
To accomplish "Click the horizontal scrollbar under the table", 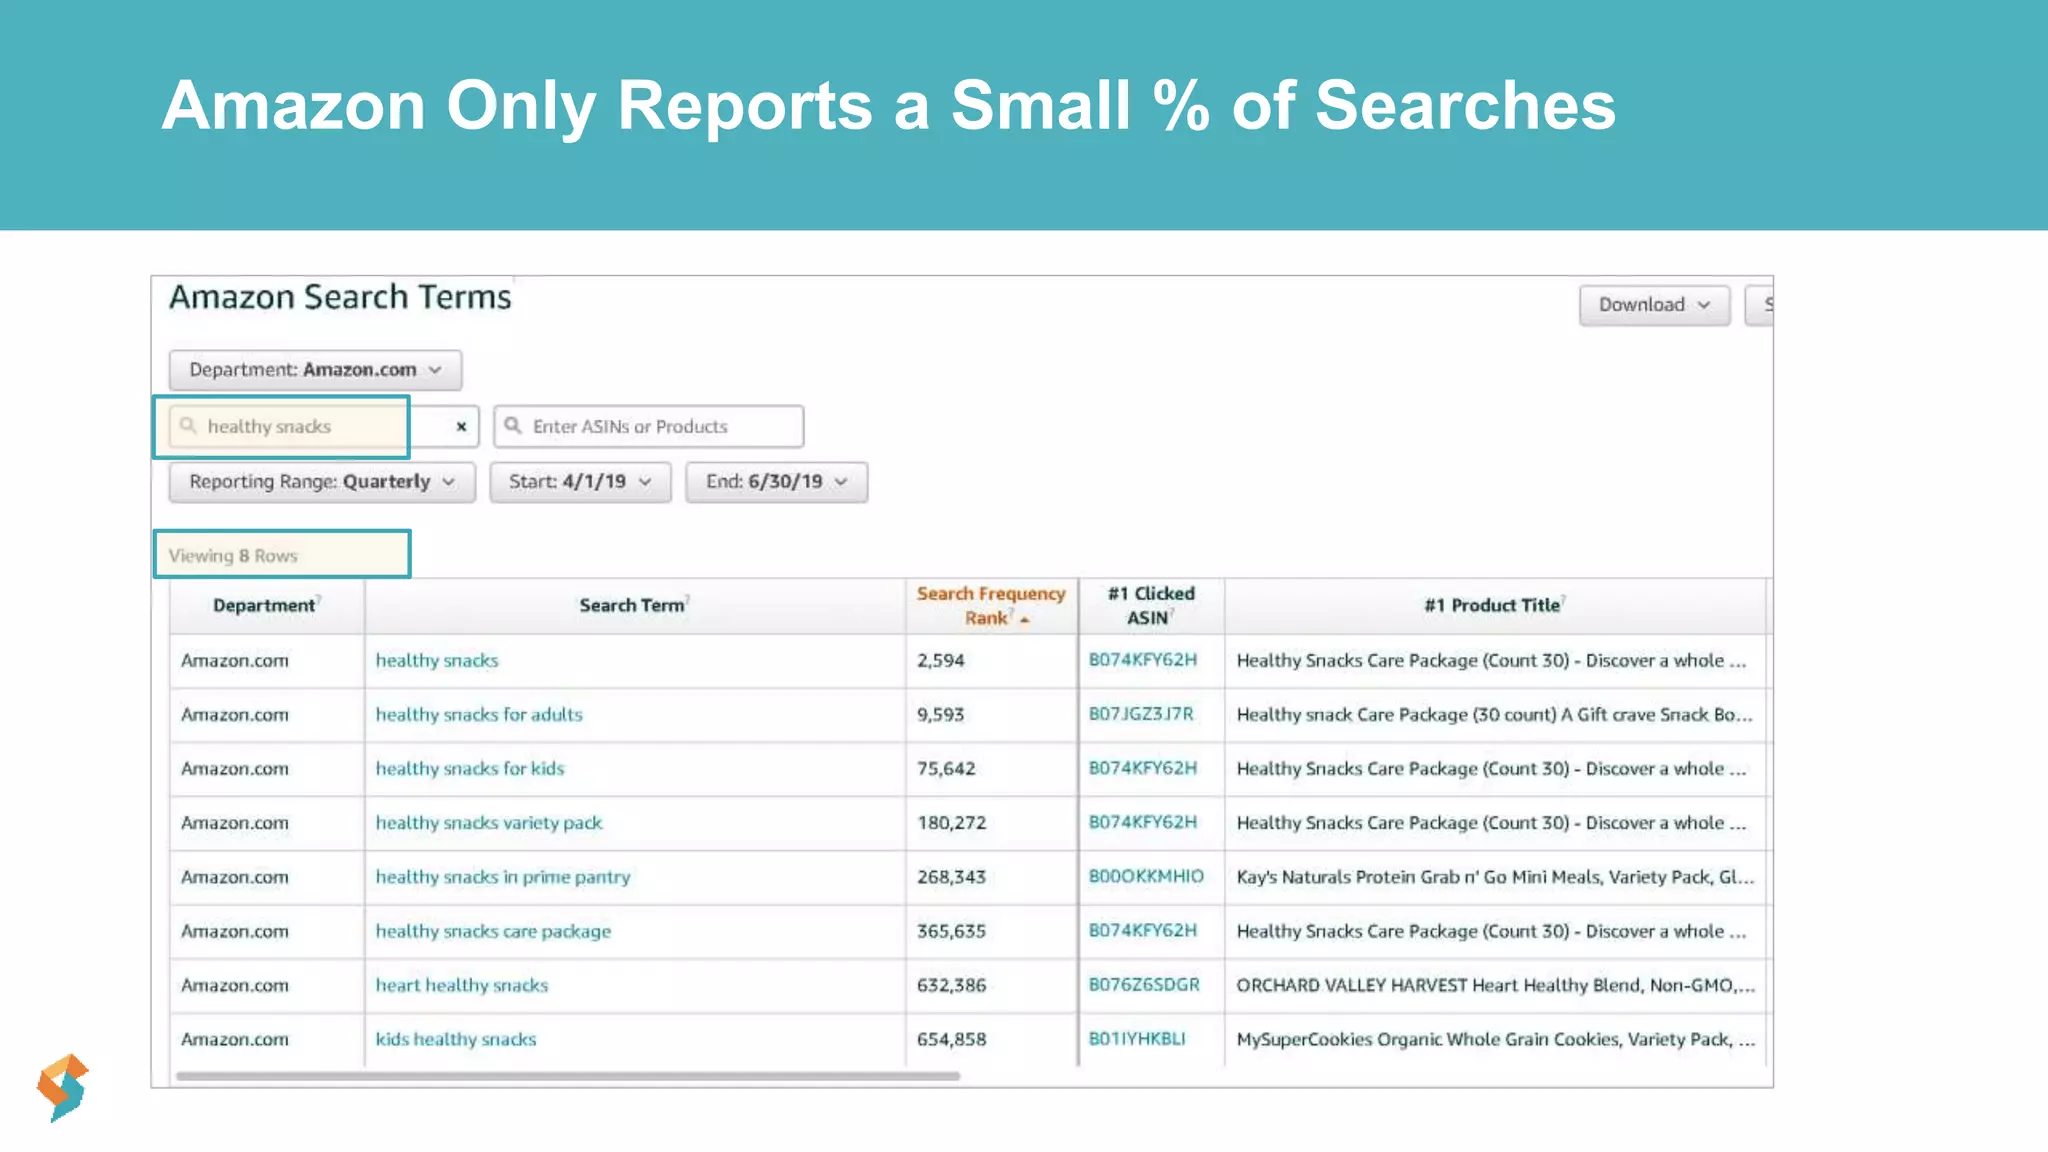I will pos(568,1076).
